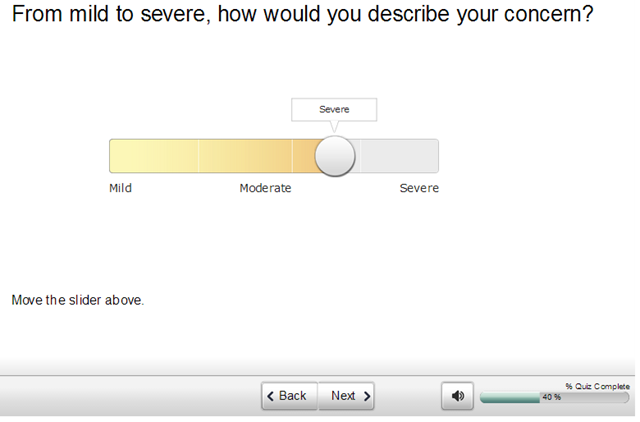Screen dimensions: 640x422
Task: Click the pointer arrow beneath Severe tooltip
Action: pyautogui.click(x=334, y=127)
